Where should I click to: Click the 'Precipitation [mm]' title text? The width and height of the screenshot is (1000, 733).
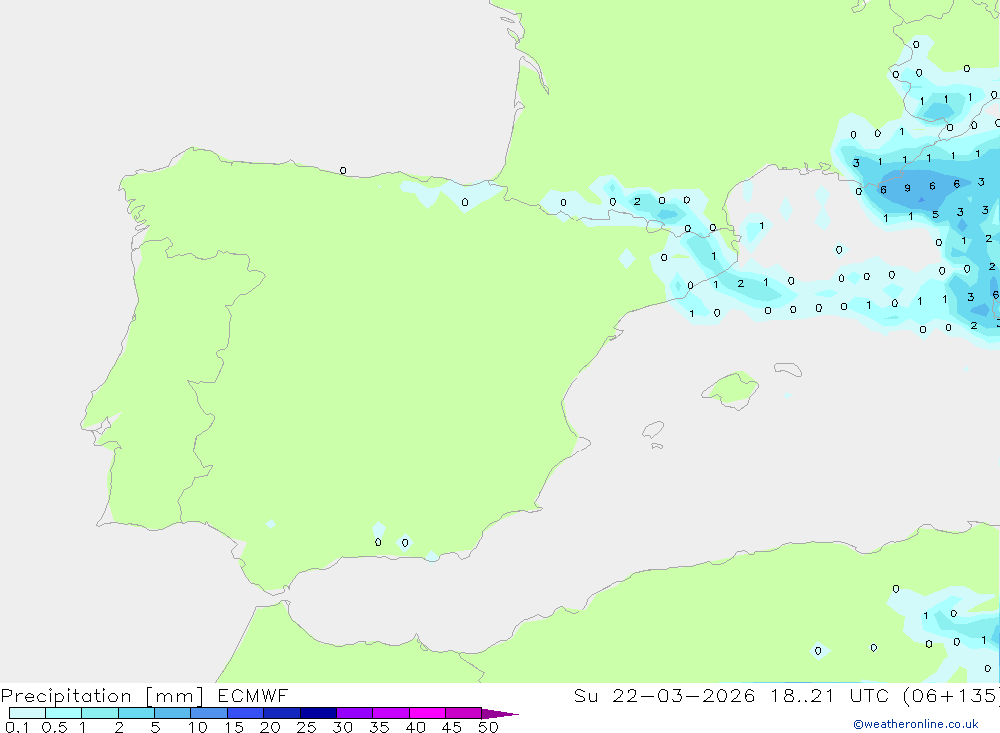[102, 696]
